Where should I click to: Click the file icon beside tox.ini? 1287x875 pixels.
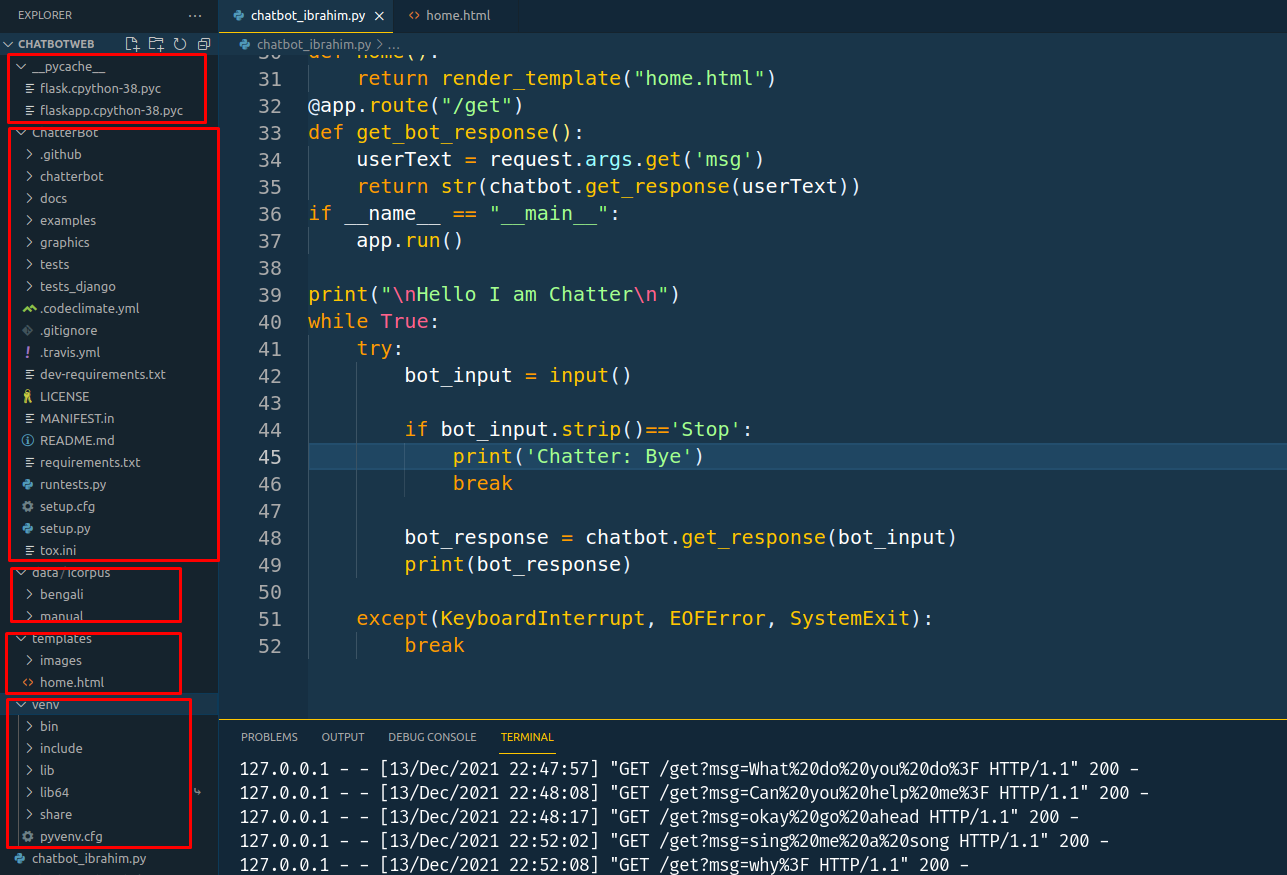(x=28, y=550)
